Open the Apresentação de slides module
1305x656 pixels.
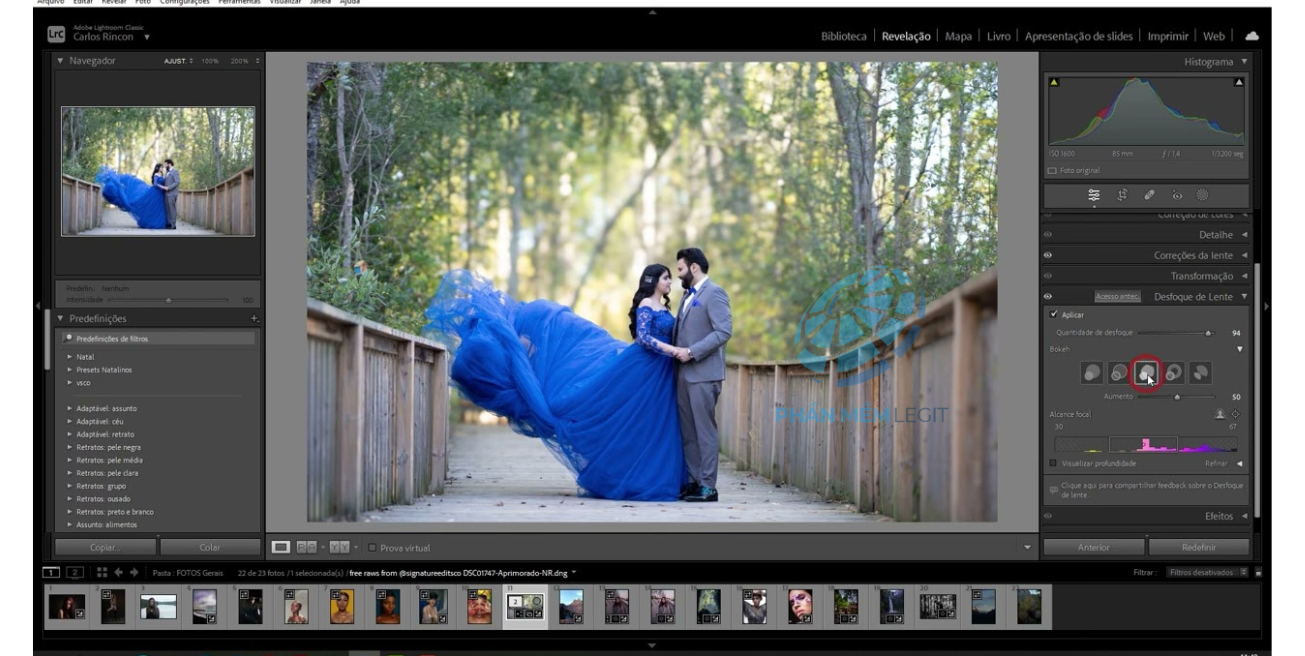[1079, 36]
